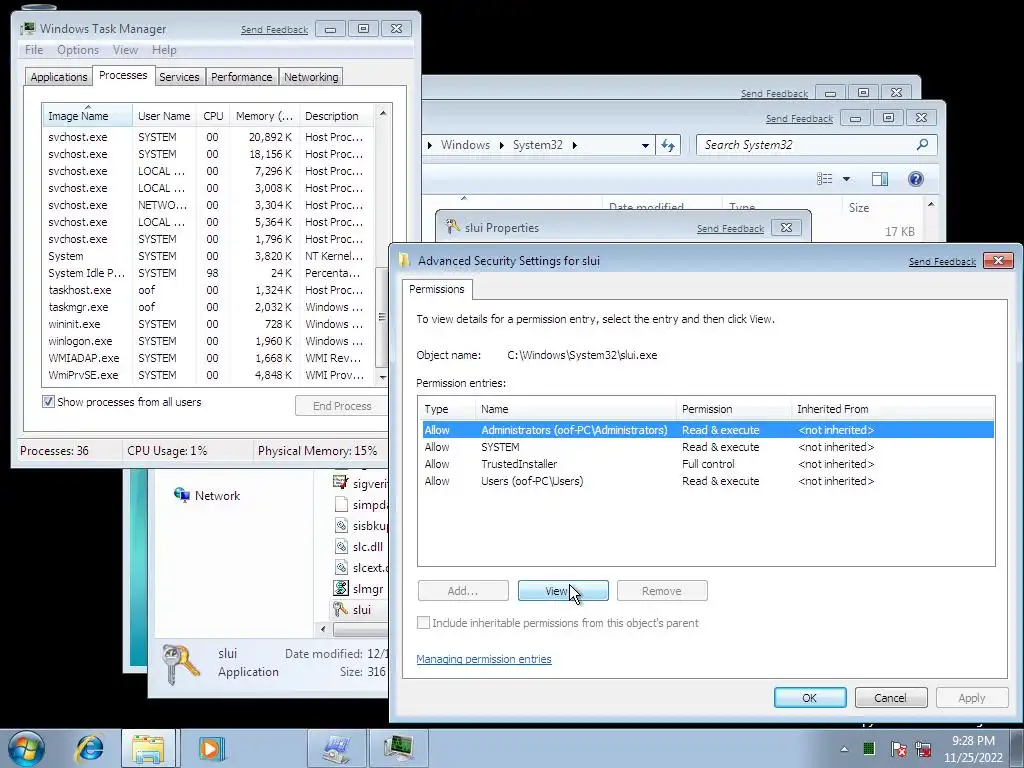Click the Permissions tab
Viewport: 1024px width, 768px height.
(x=437, y=289)
